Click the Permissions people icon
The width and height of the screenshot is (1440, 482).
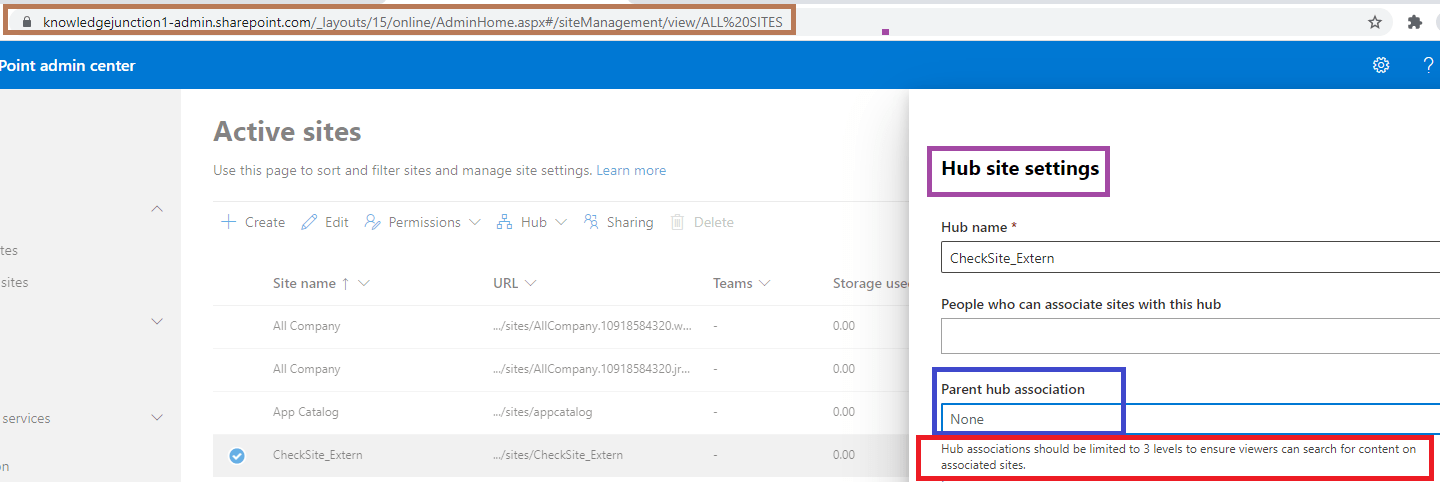pos(373,222)
